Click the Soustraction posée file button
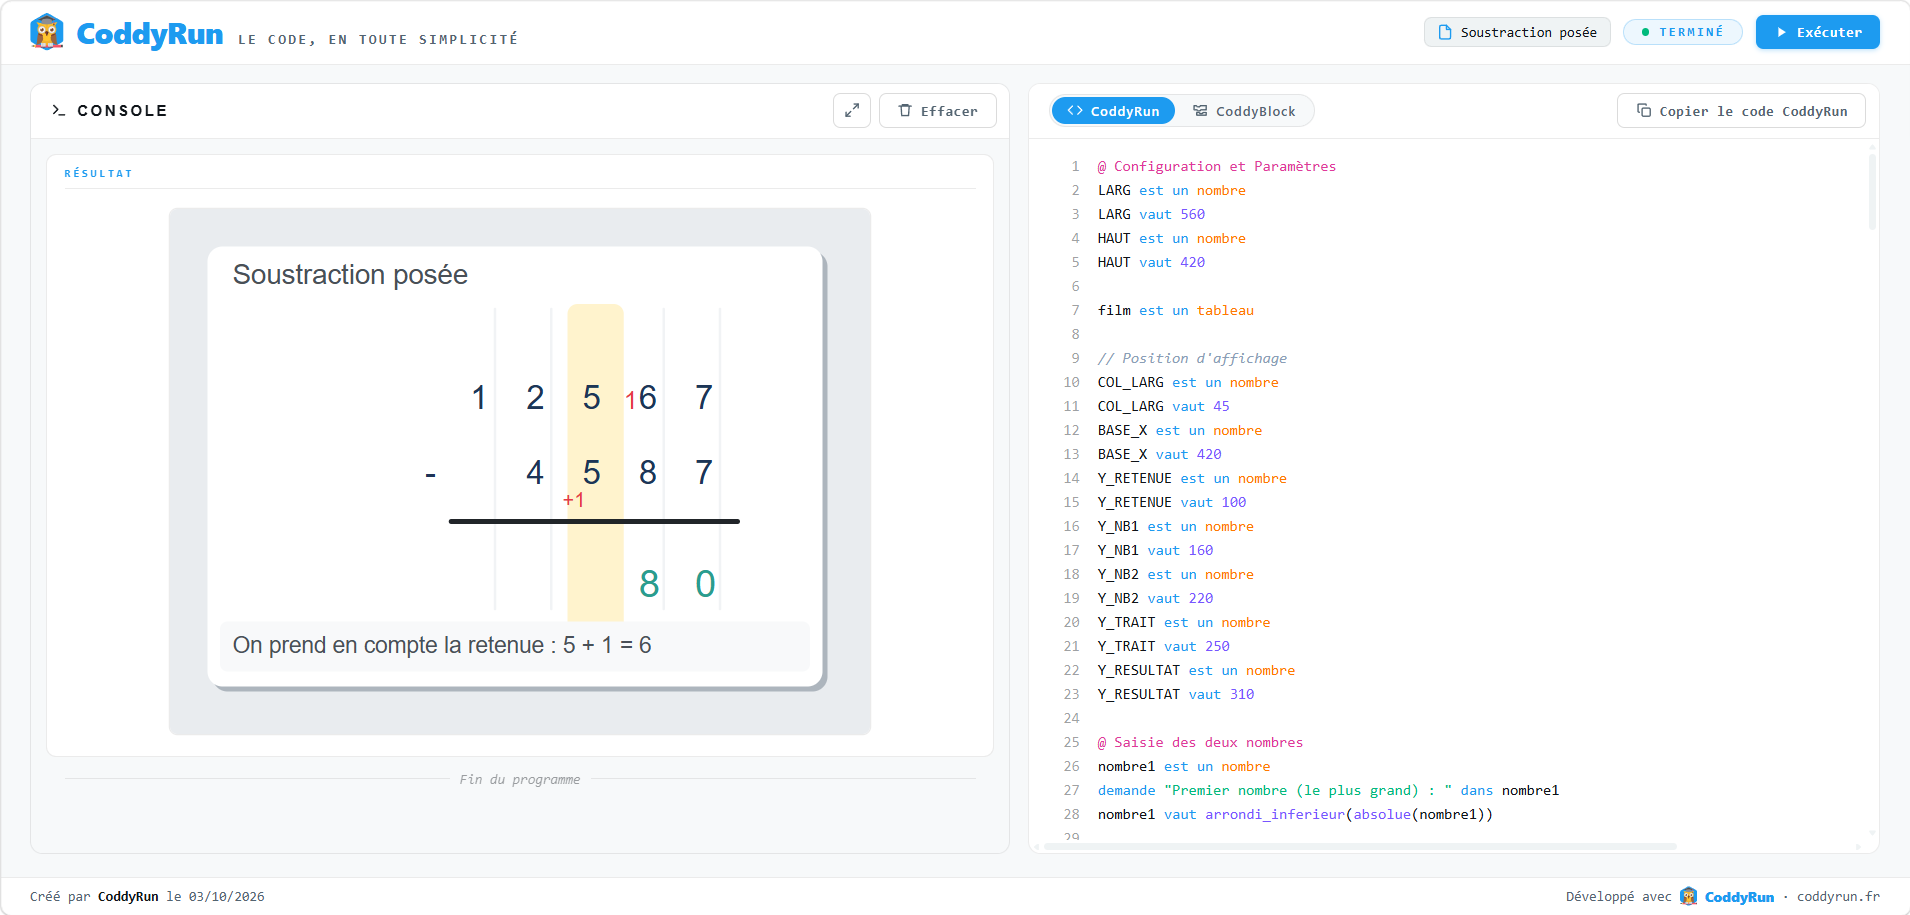Image resolution: width=1910 pixels, height=915 pixels. [1517, 32]
